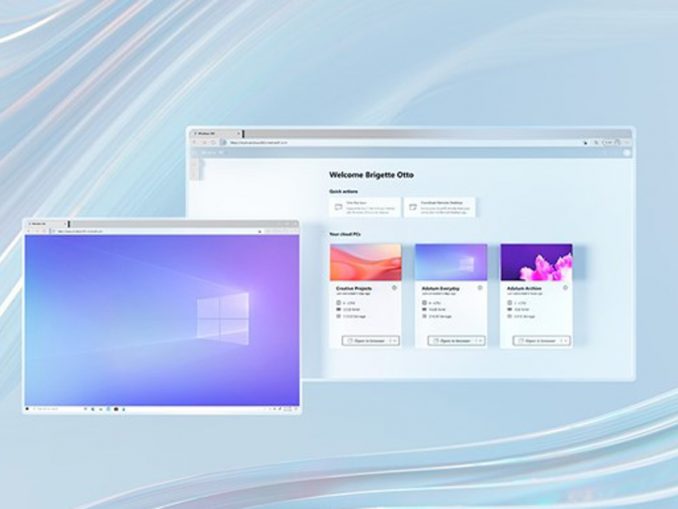Select the Creative Projects orange wave thumbnail

tap(365, 262)
